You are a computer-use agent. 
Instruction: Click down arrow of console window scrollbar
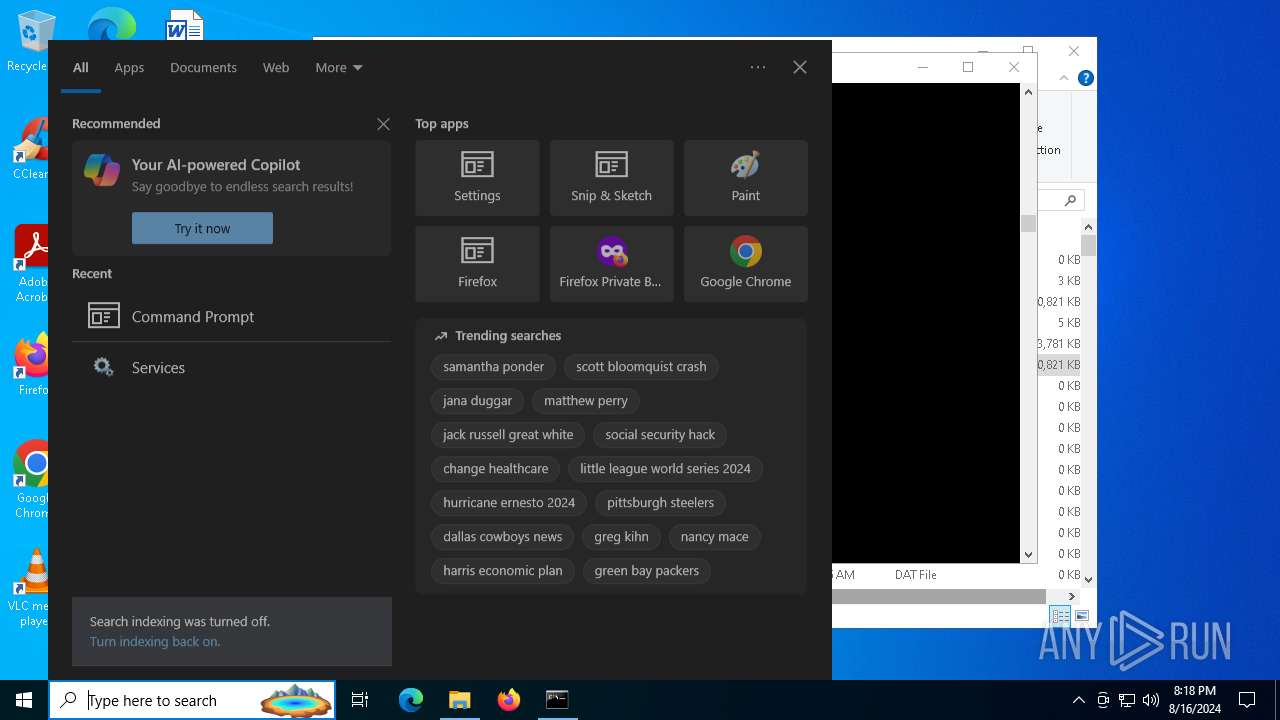(x=1028, y=554)
